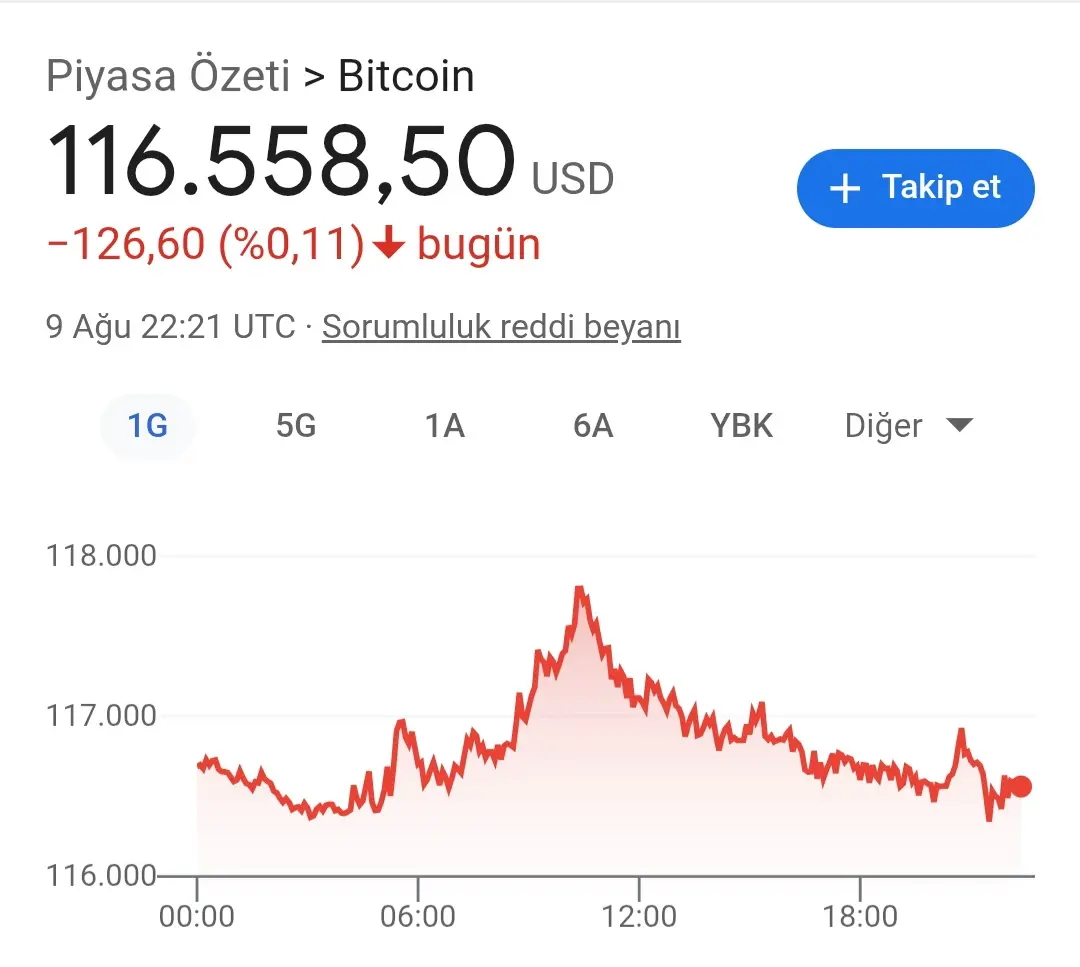This screenshot has height=967, width=1080.
Task: Show the 1A monthly chart
Action: click(444, 426)
